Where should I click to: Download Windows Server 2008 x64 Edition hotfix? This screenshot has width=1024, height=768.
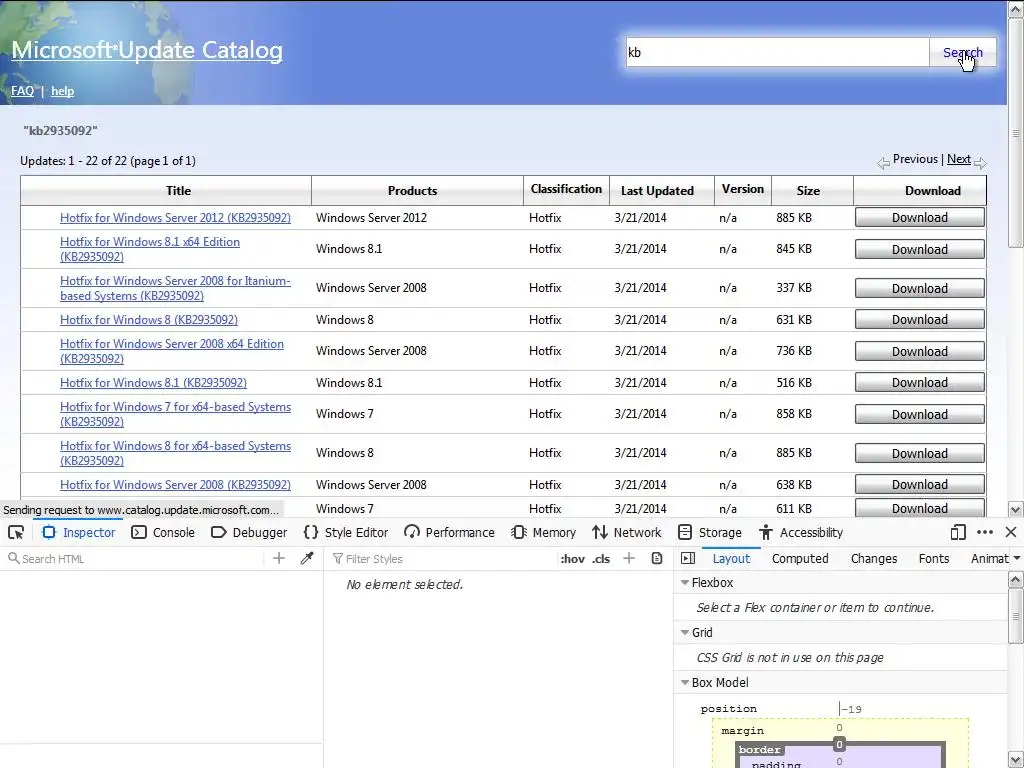(x=920, y=351)
